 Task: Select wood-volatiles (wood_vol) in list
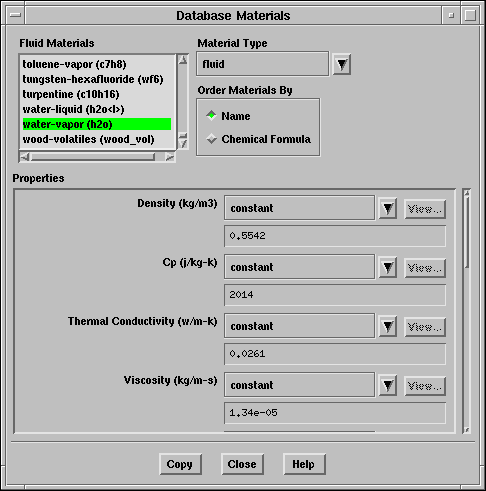[97, 139]
